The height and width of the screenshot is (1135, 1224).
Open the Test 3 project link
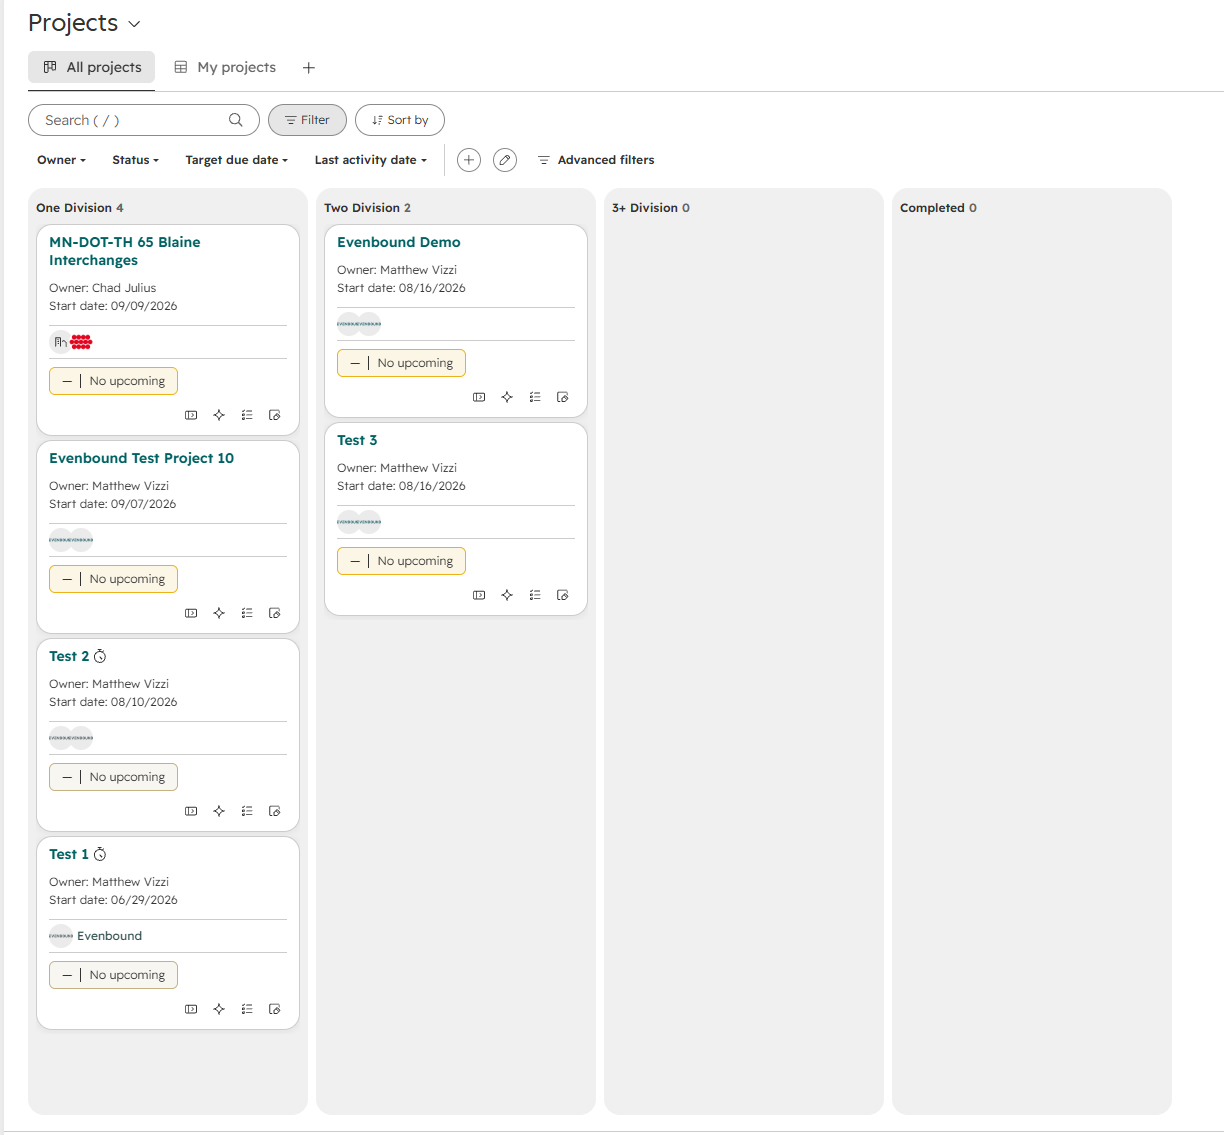tap(357, 440)
